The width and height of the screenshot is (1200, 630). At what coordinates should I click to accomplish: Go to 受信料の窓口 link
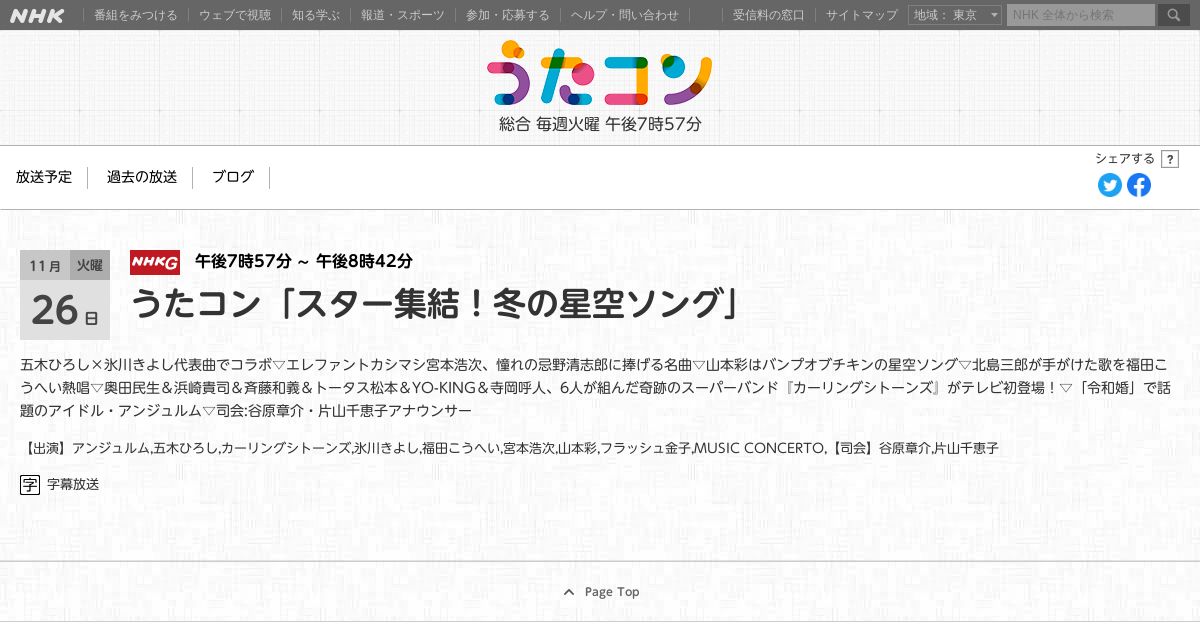tap(769, 15)
